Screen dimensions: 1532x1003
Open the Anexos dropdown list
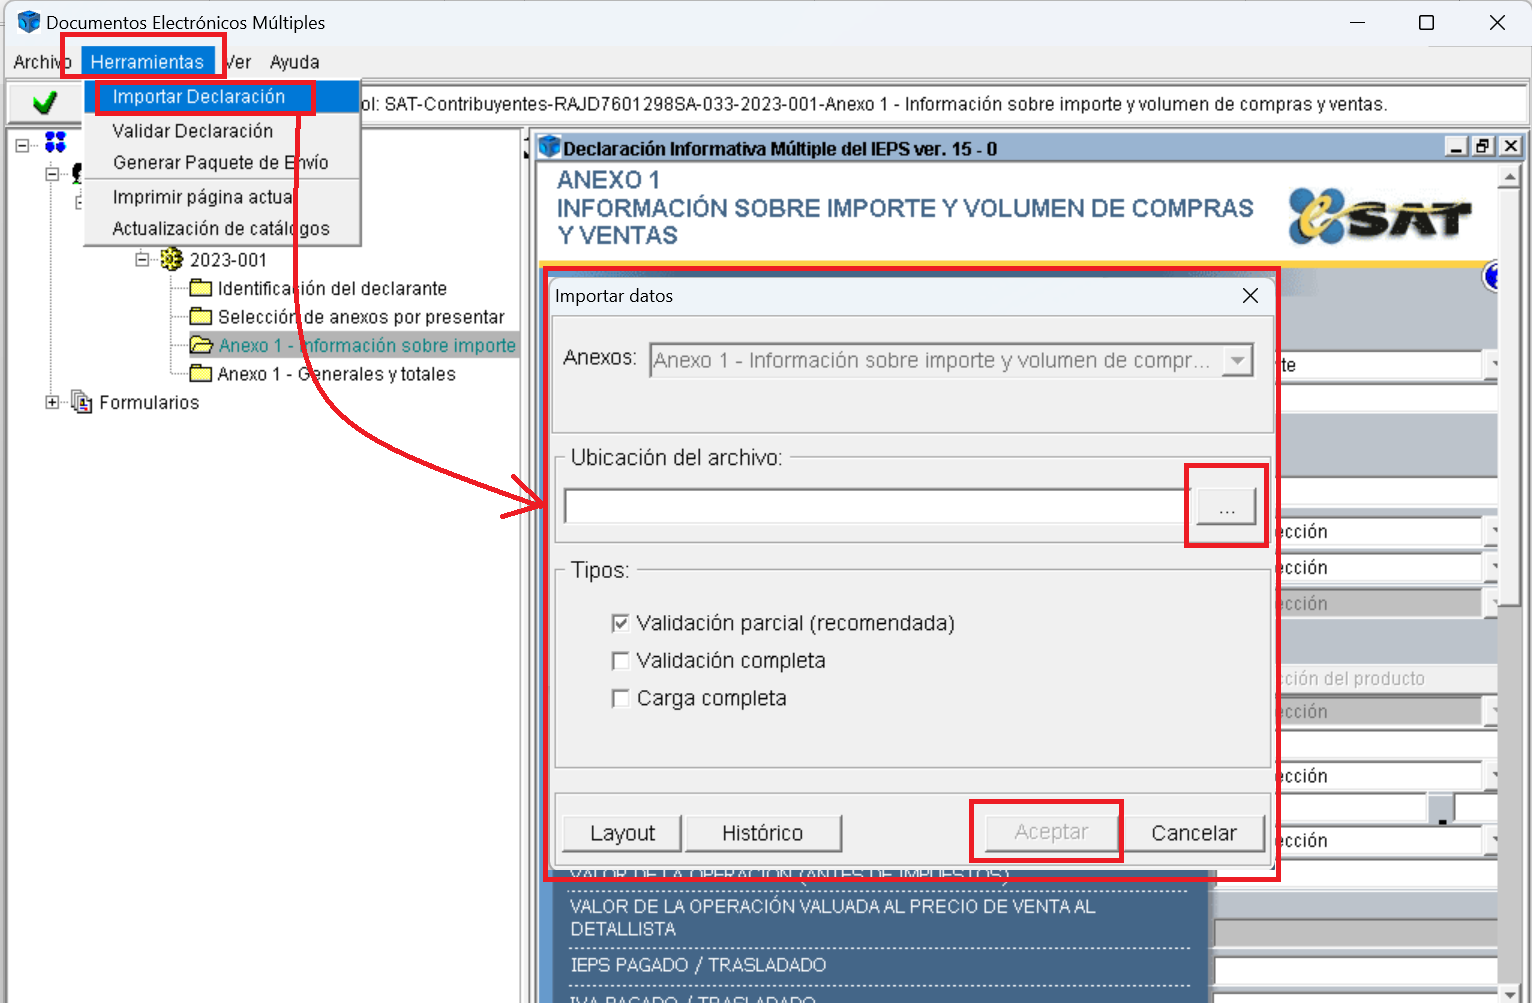click(1238, 360)
